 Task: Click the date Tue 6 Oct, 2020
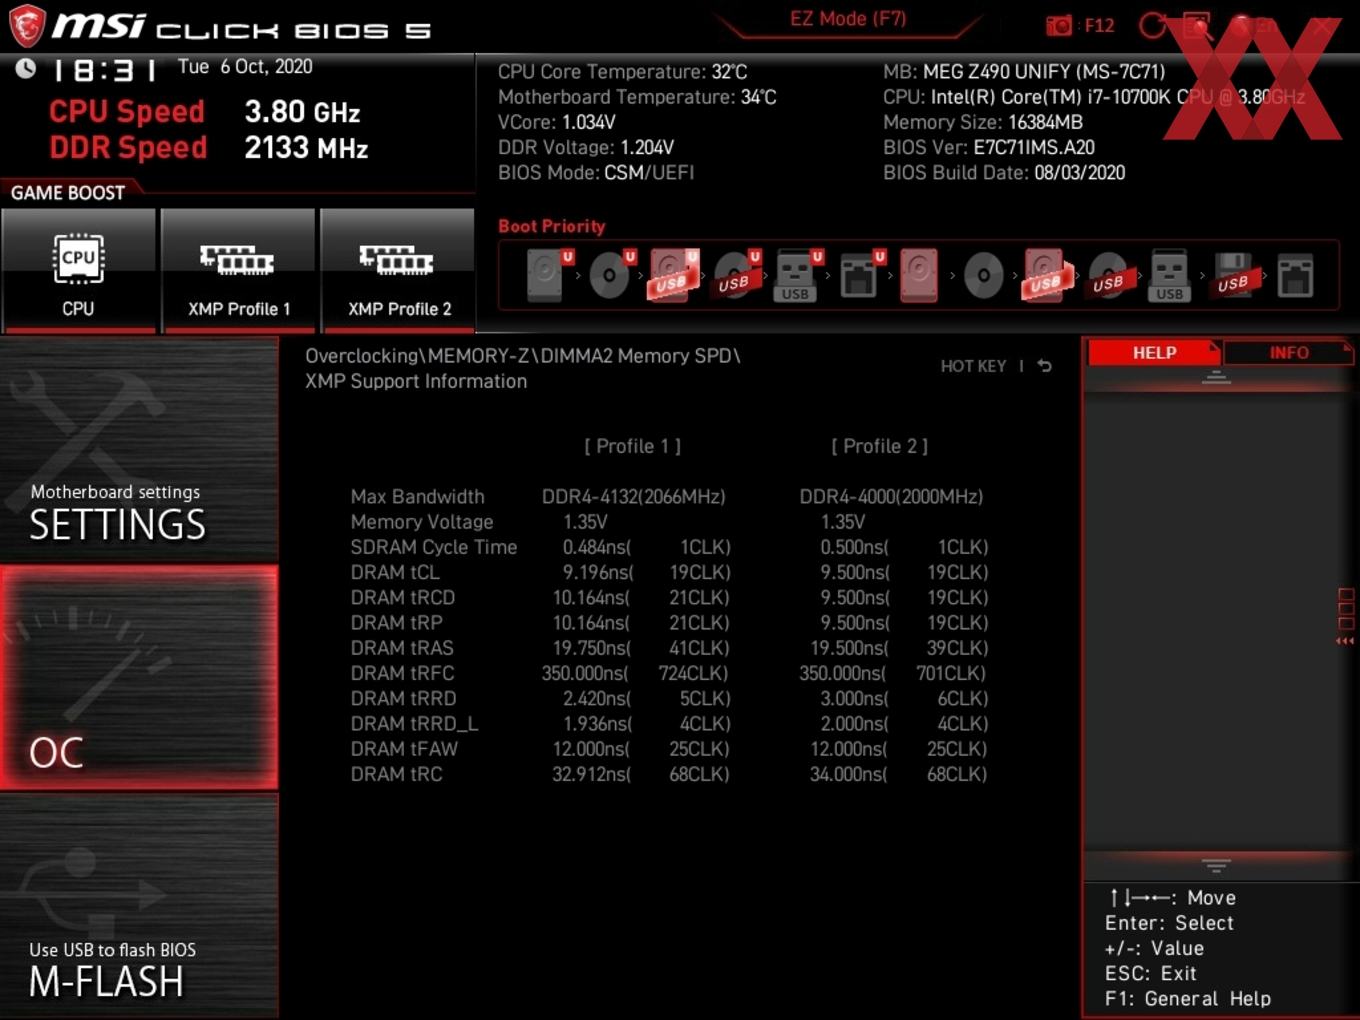point(245,66)
